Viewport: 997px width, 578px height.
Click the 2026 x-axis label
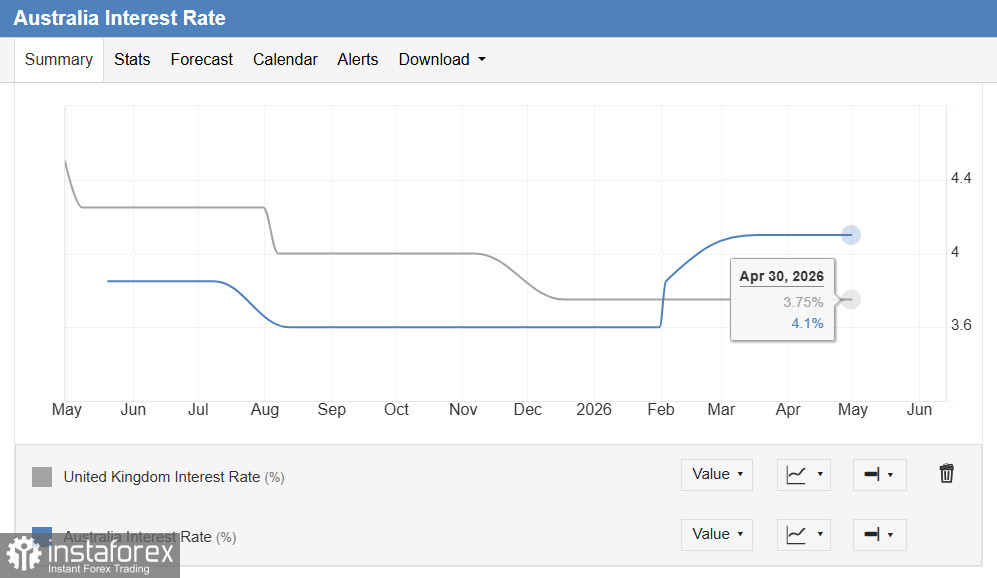point(594,409)
